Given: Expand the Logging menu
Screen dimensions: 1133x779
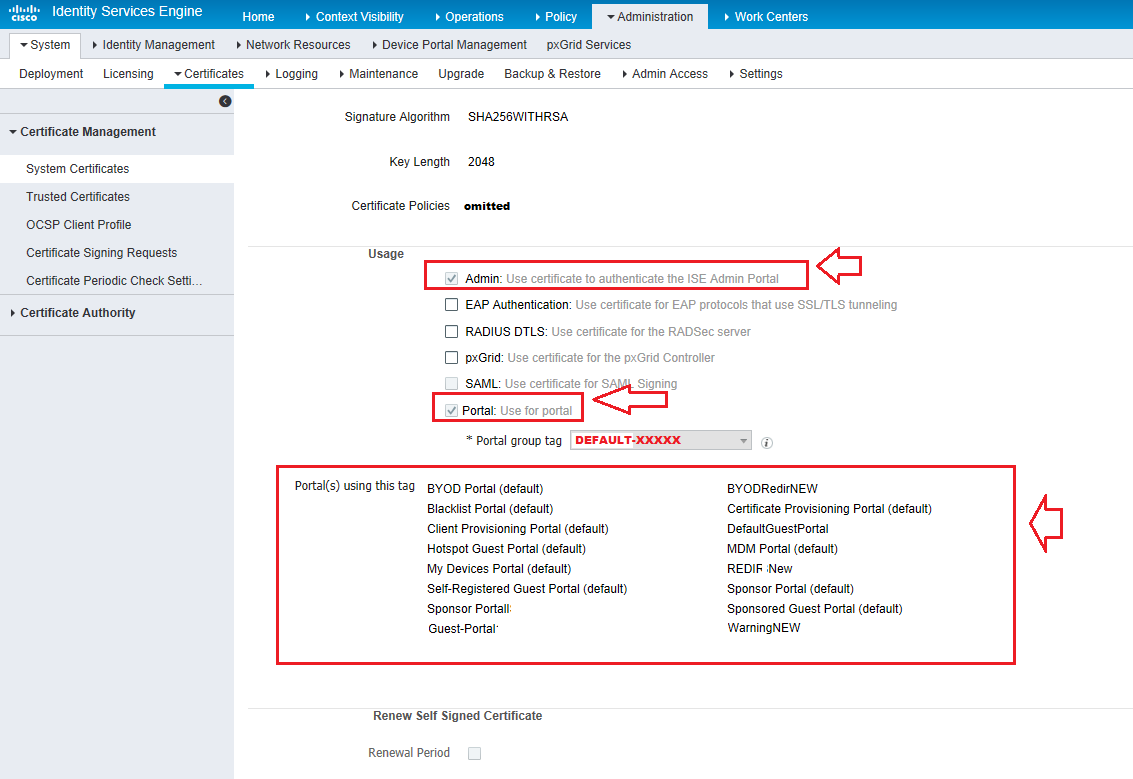Looking at the screenshot, I should (291, 74).
